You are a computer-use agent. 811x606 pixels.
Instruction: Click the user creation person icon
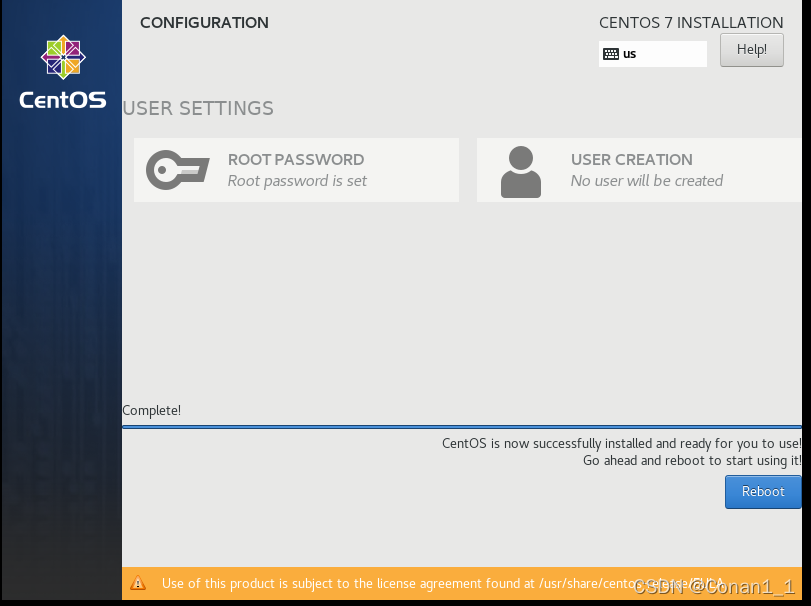(521, 172)
